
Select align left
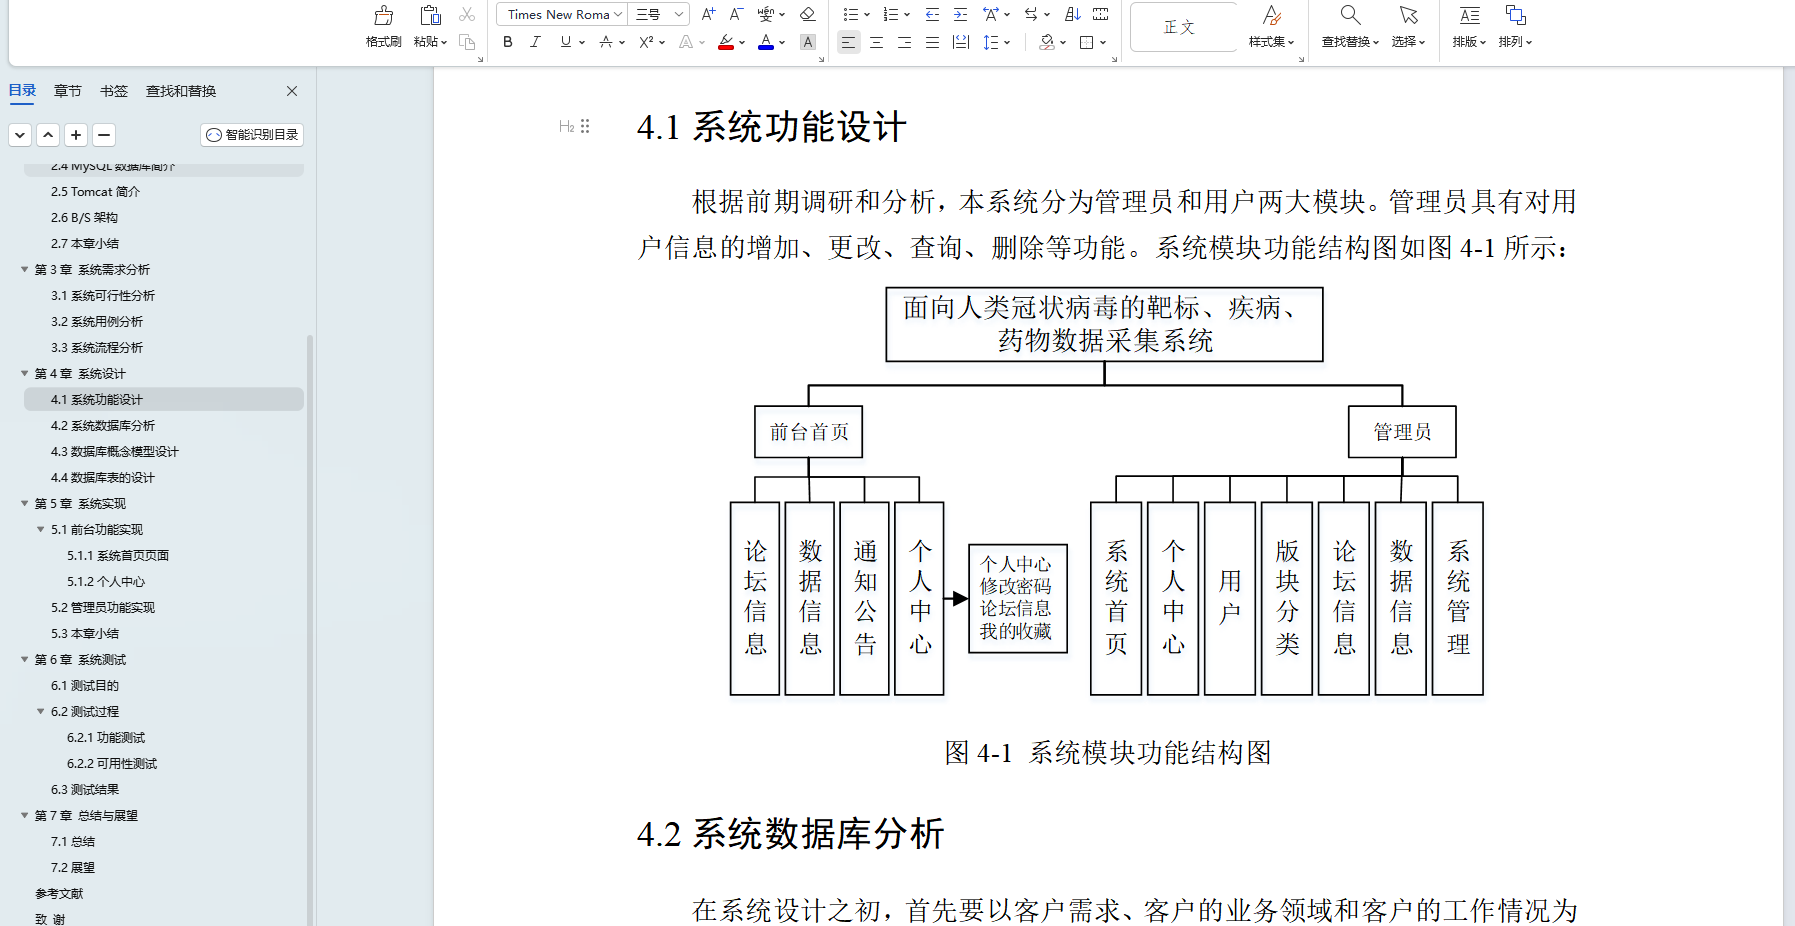tap(848, 42)
